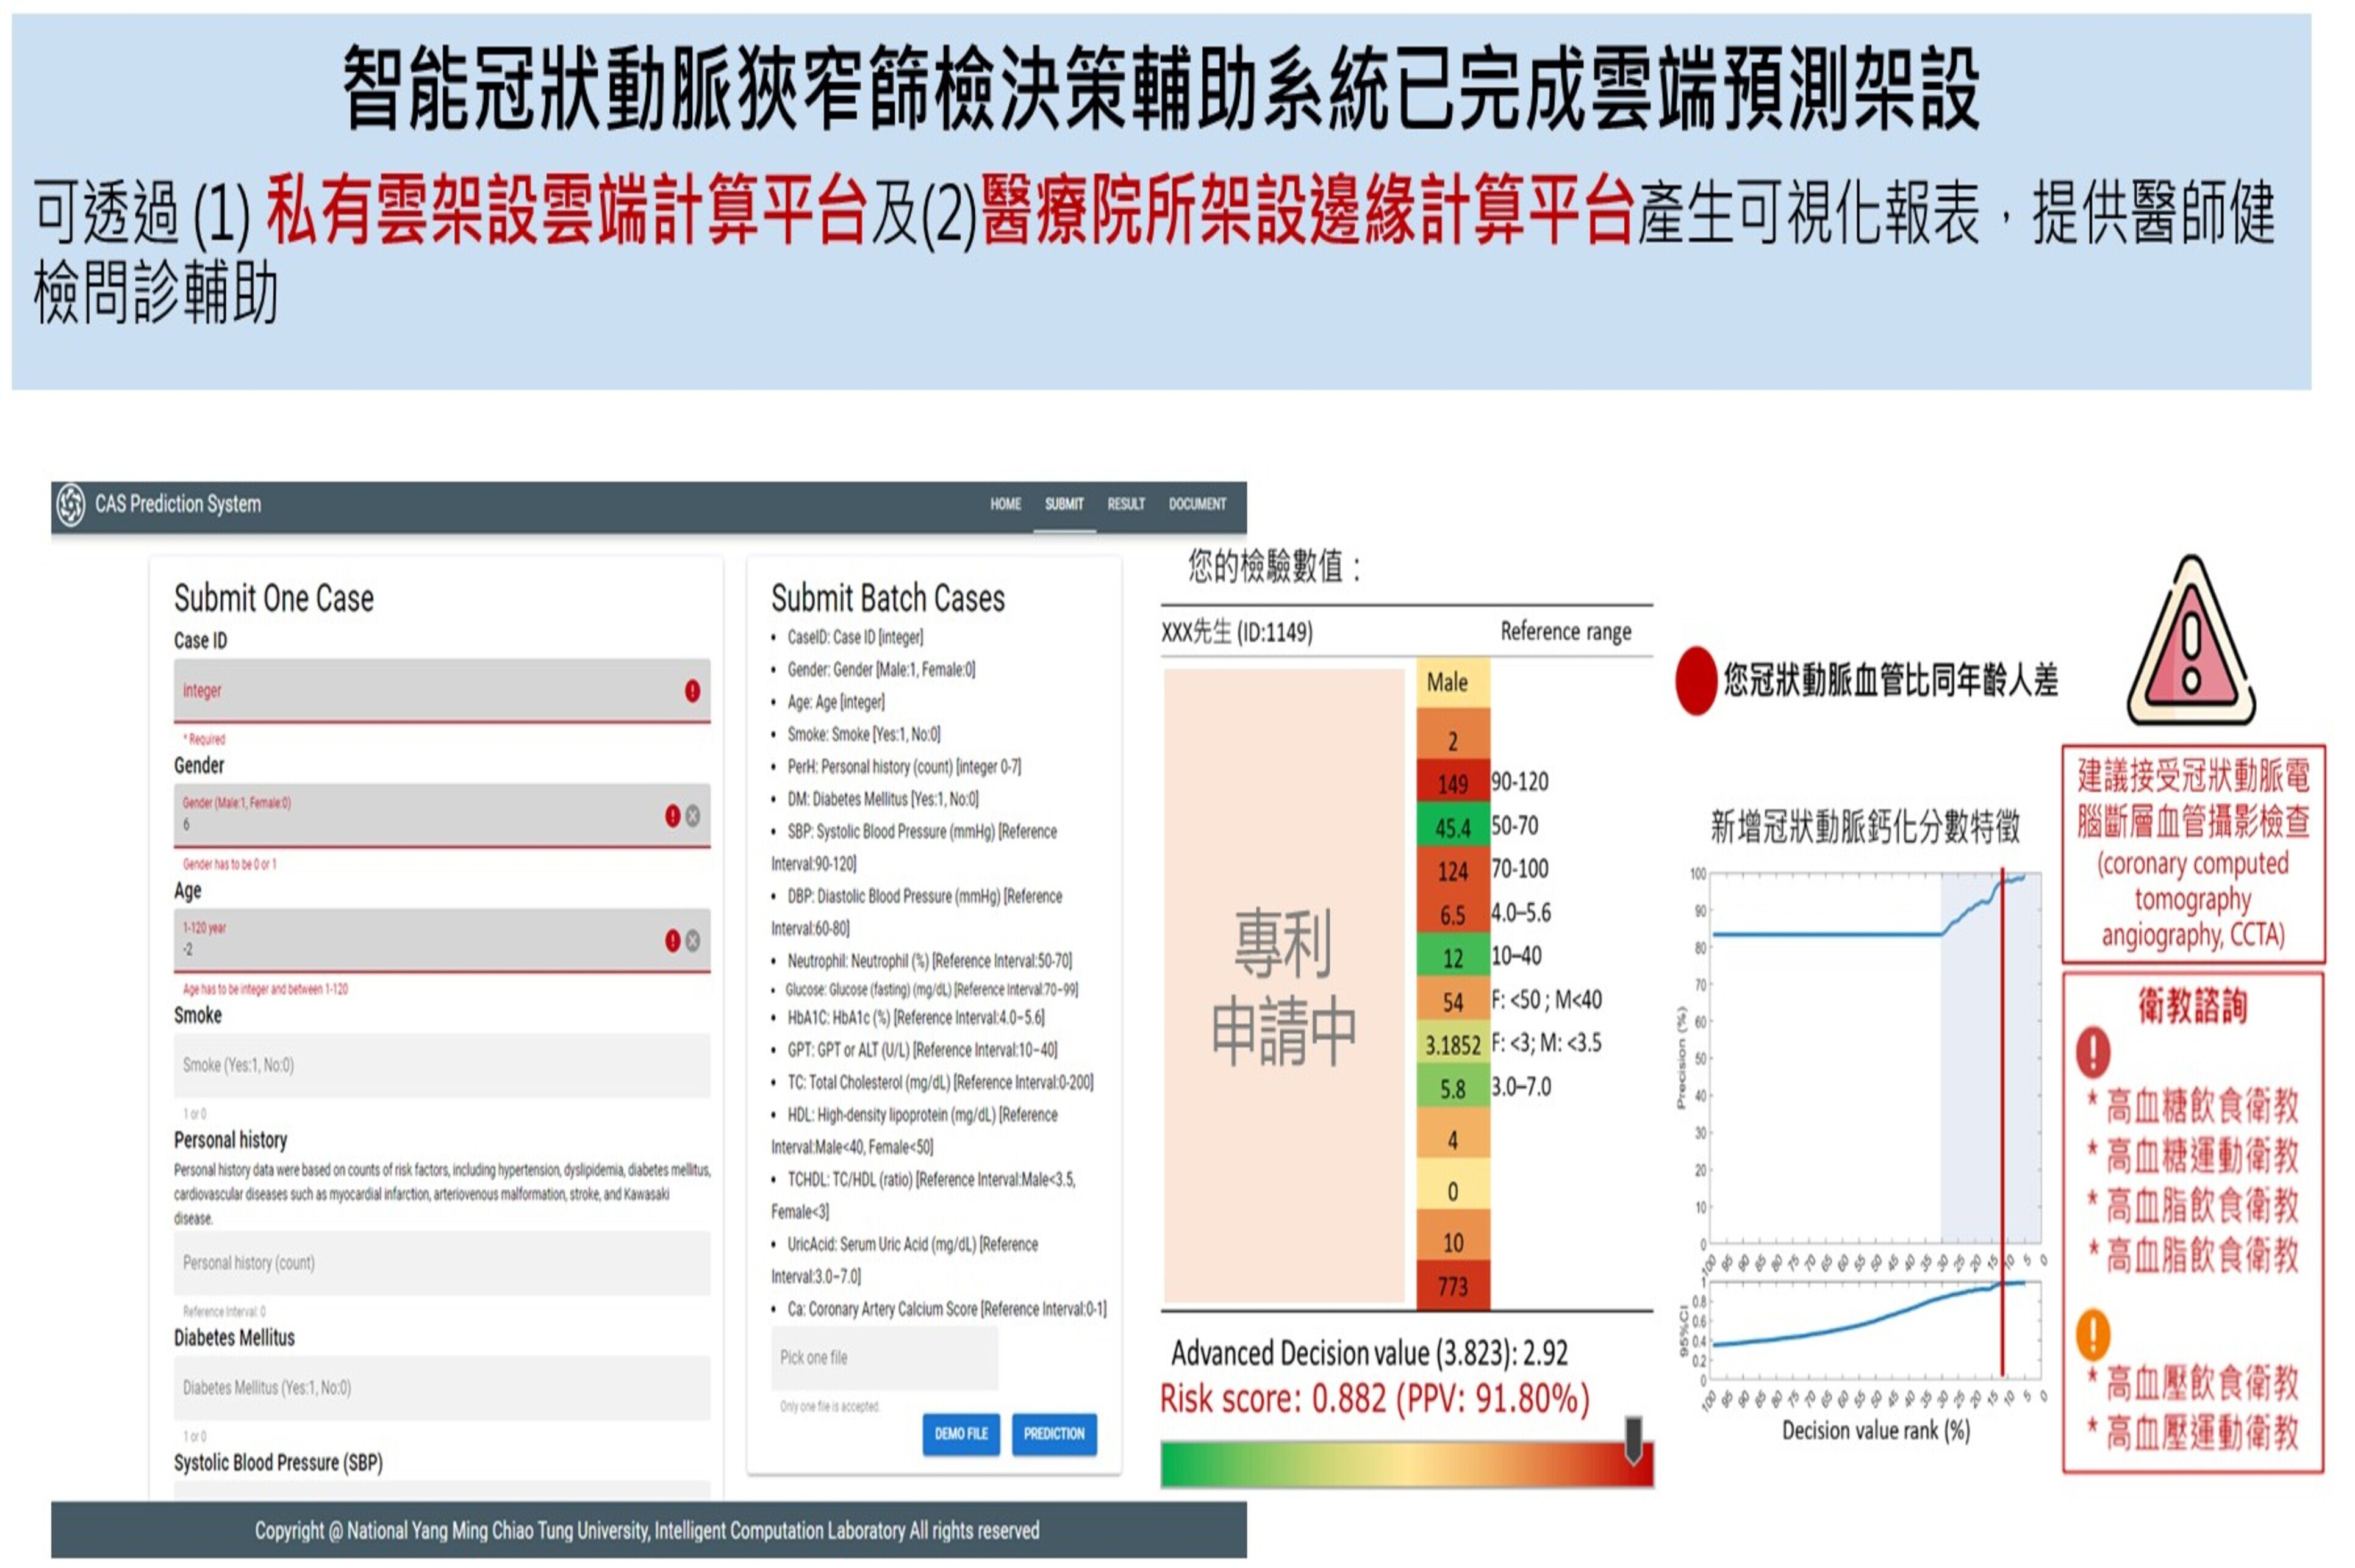Click the Submit One Case heading

point(274,598)
